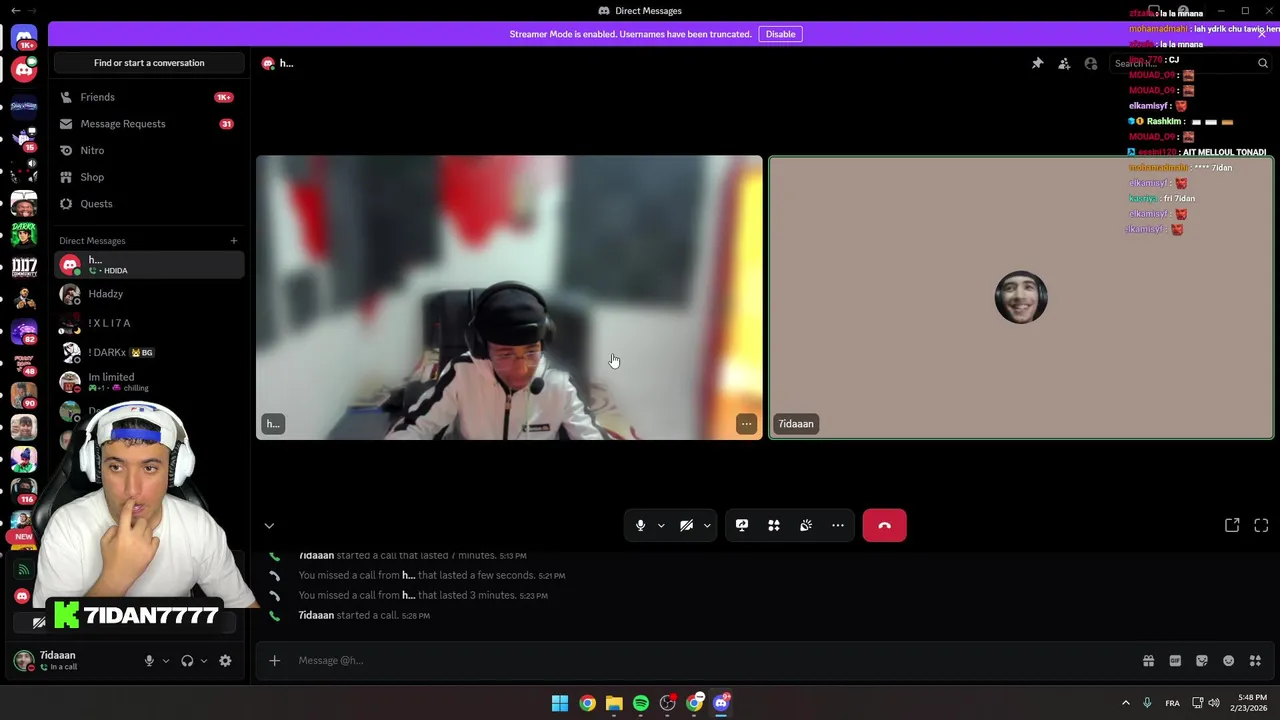
Task: Open input device dropdown in user panel
Action: (x=166, y=660)
